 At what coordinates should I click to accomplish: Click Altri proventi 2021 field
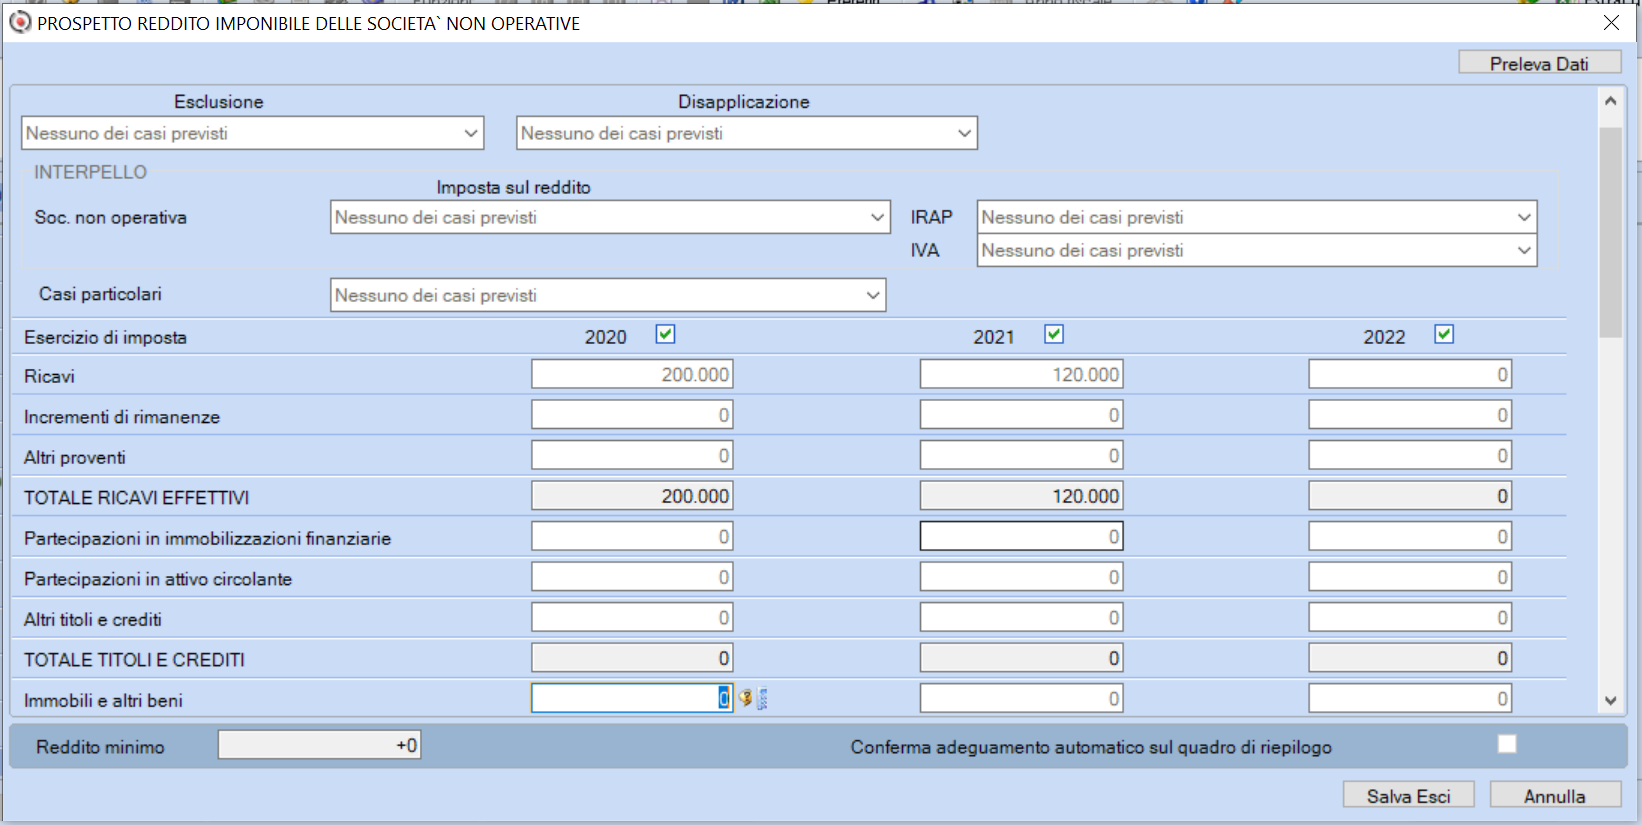tap(1021, 455)
